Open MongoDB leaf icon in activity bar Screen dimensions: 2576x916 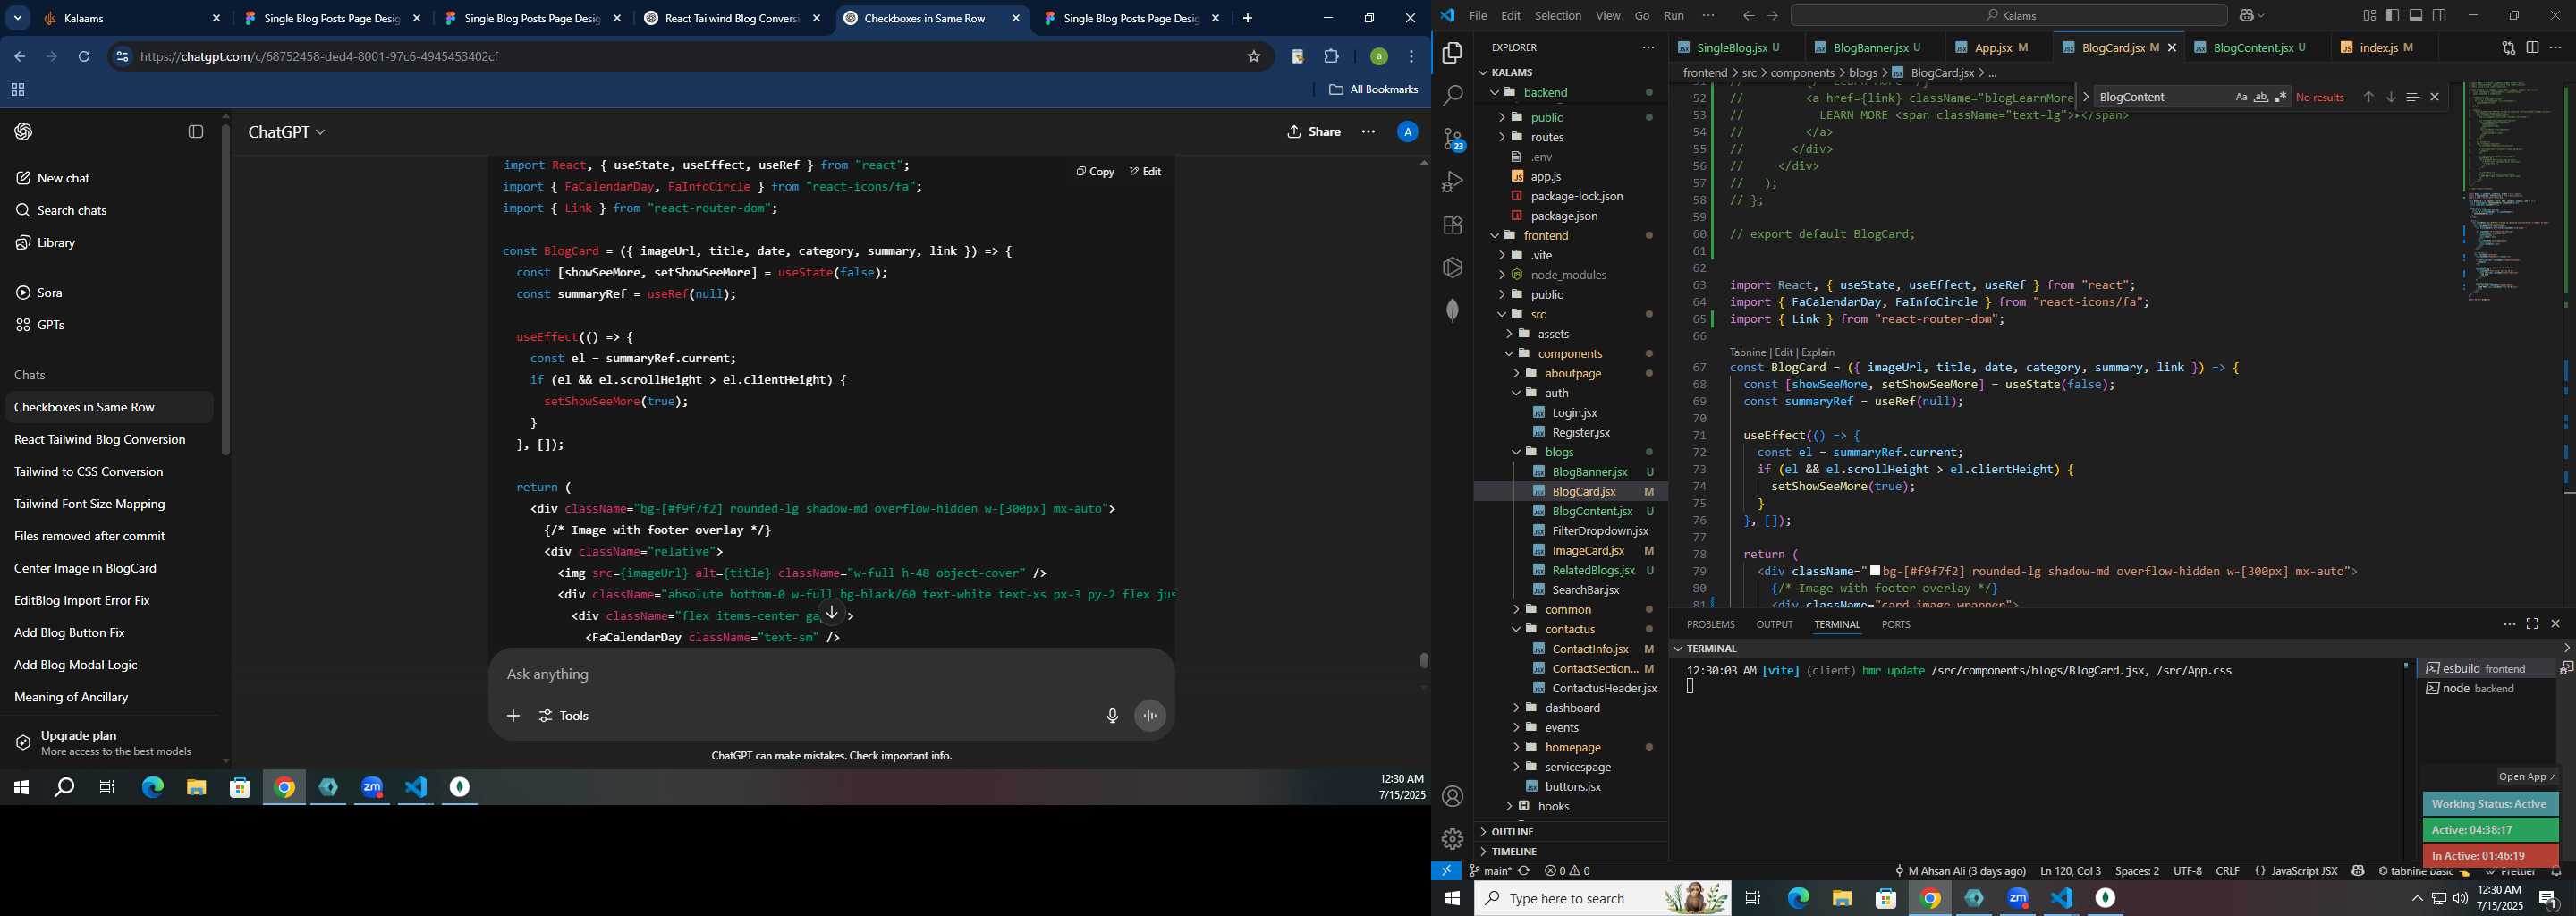click(x=1452, y=310)
